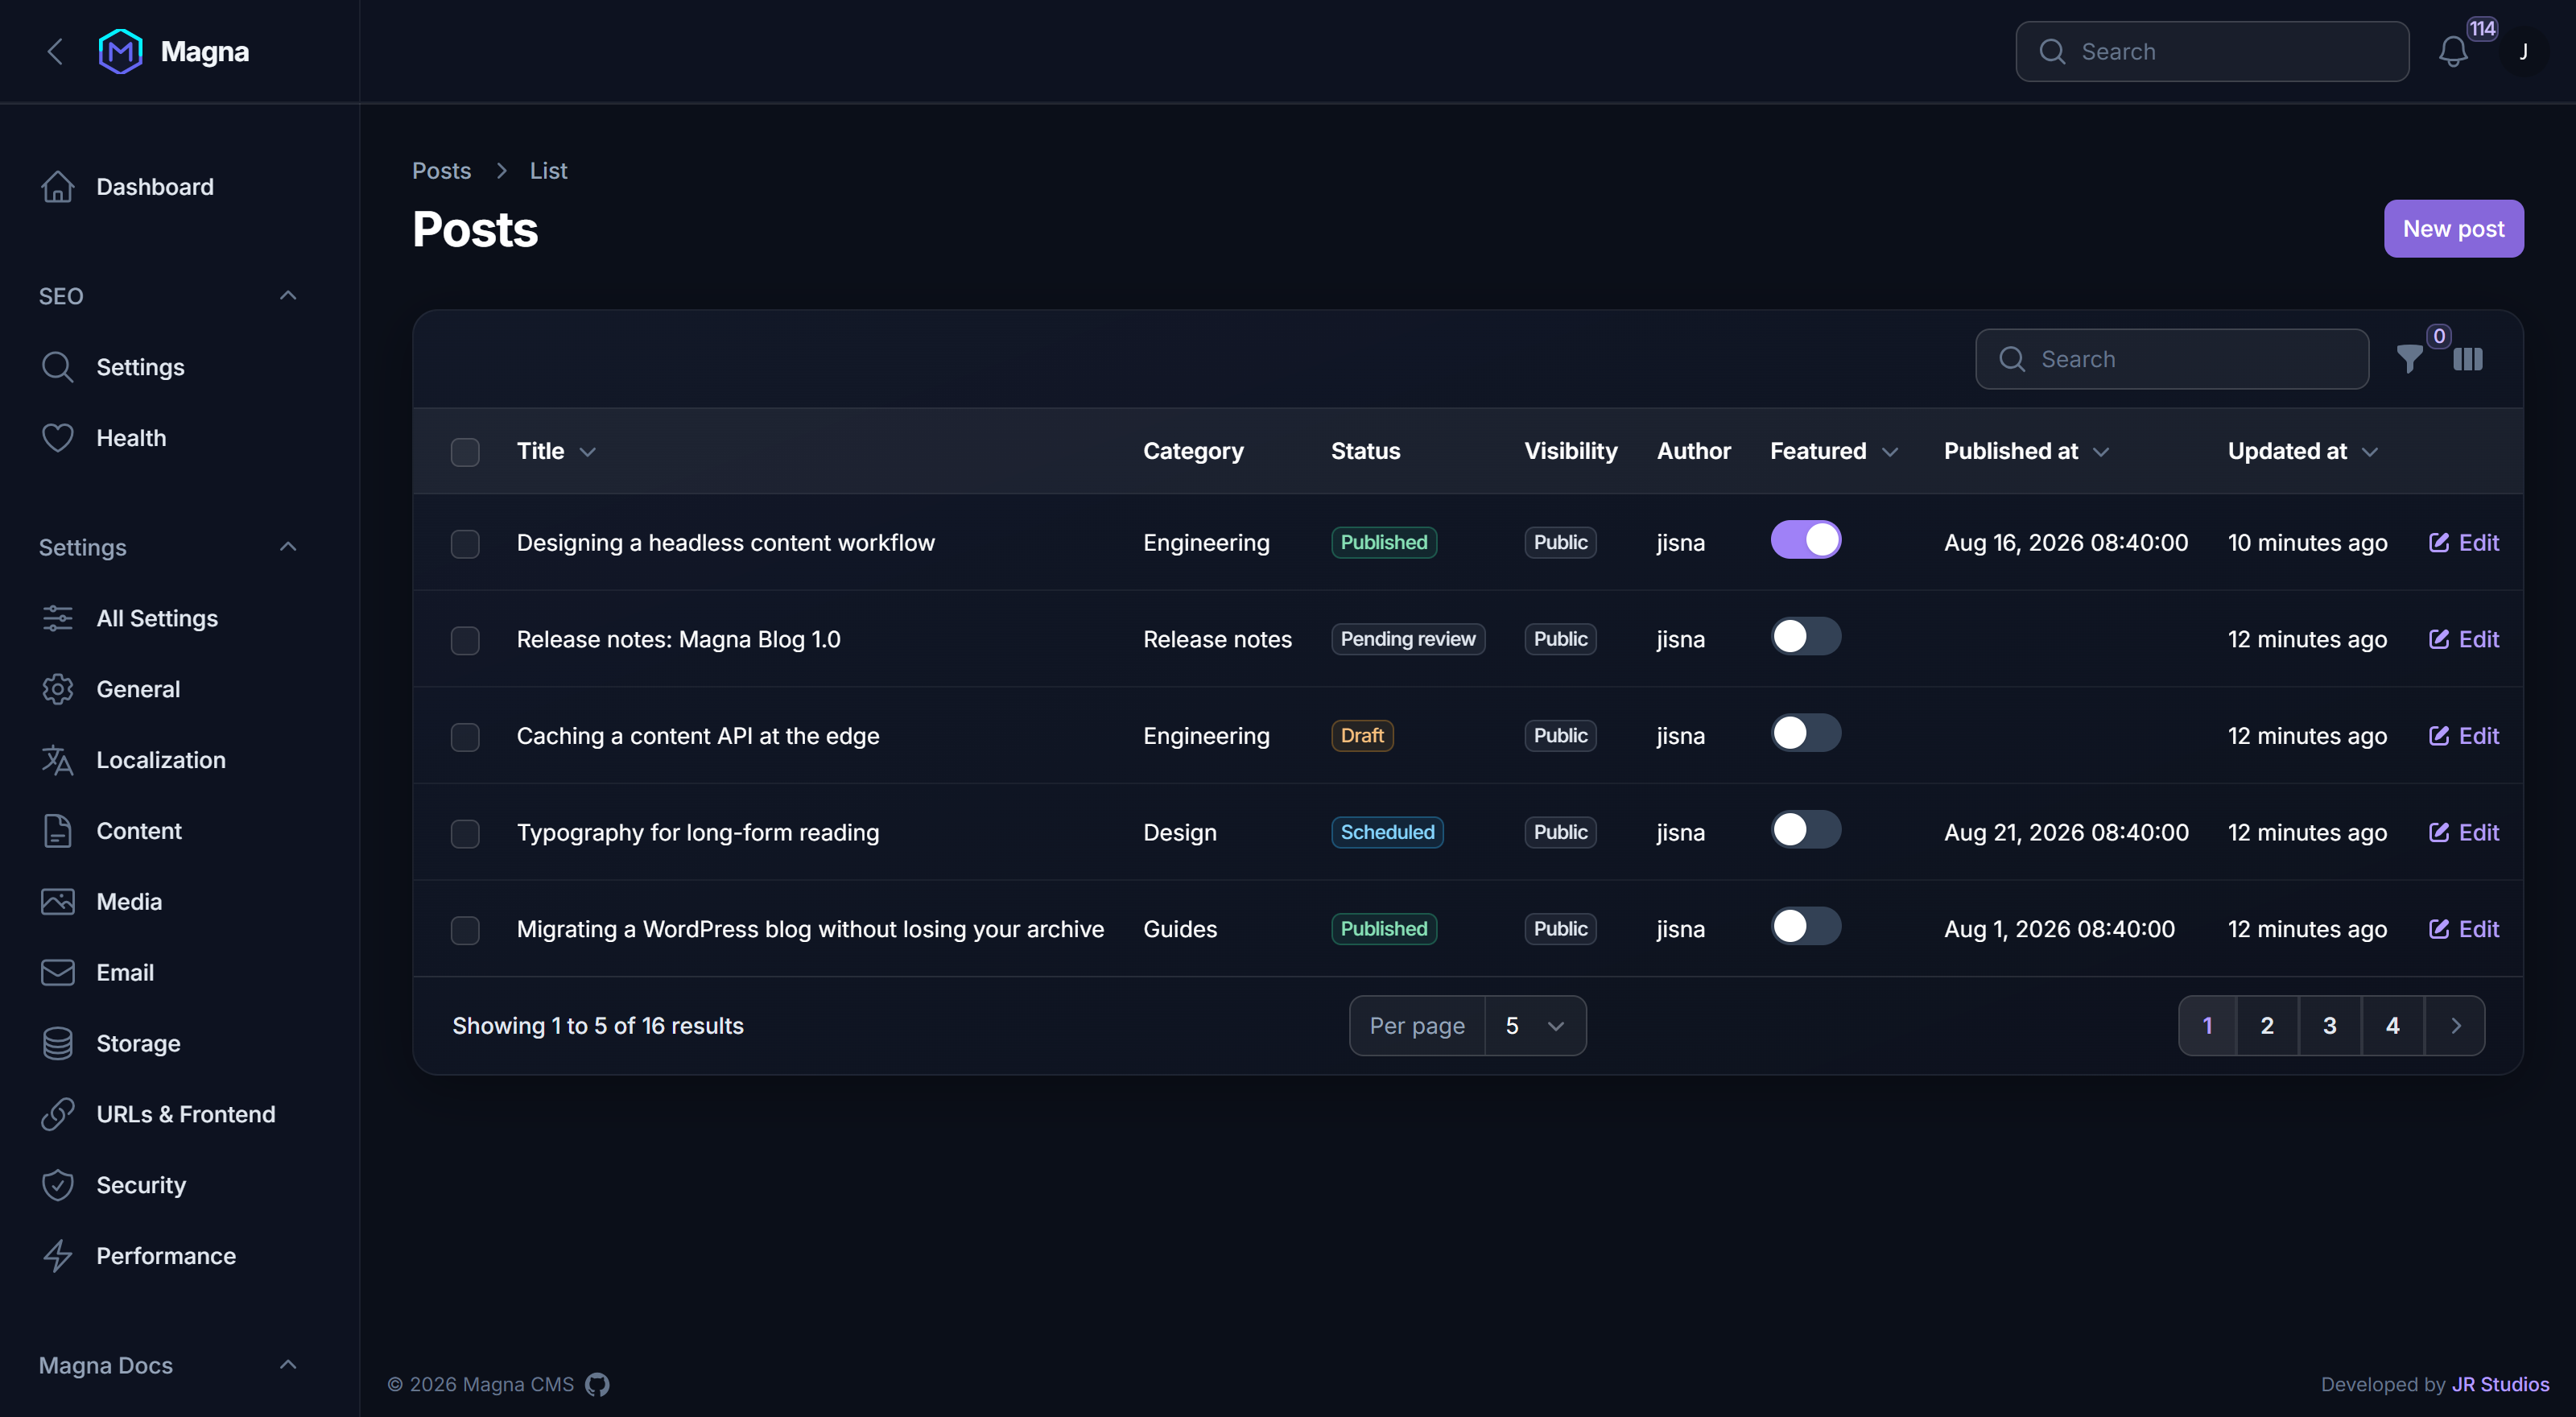
Task: Collapse the Magna Docs sidebar group
Action: (x=288, y=1364)
